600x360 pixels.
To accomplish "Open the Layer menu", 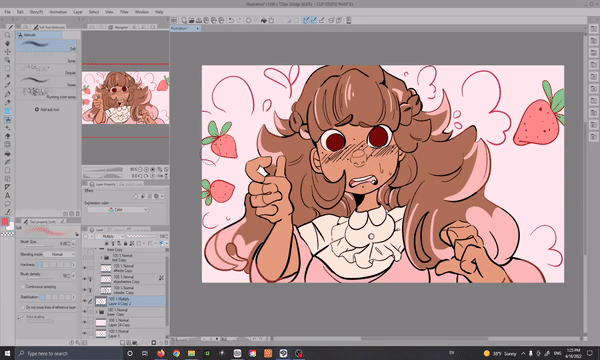I will (x=78, y=12).
